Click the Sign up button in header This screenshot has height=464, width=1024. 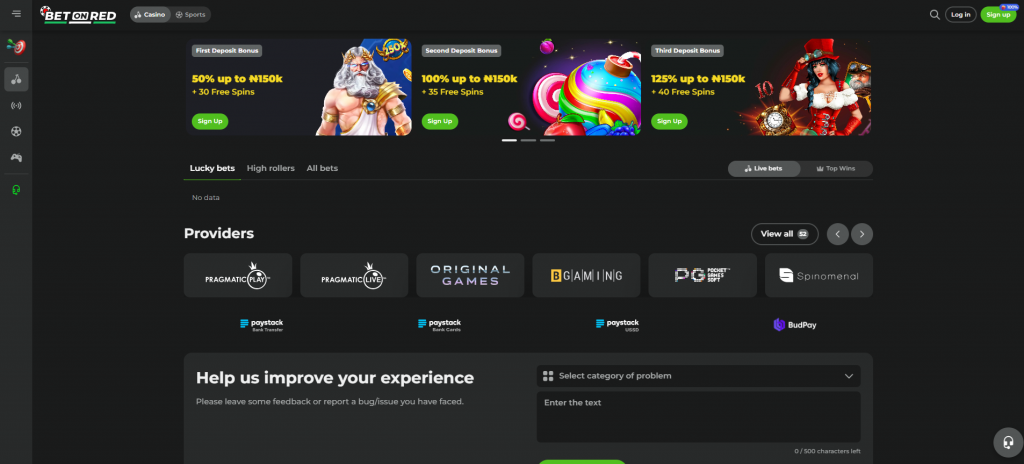(999, 14)
